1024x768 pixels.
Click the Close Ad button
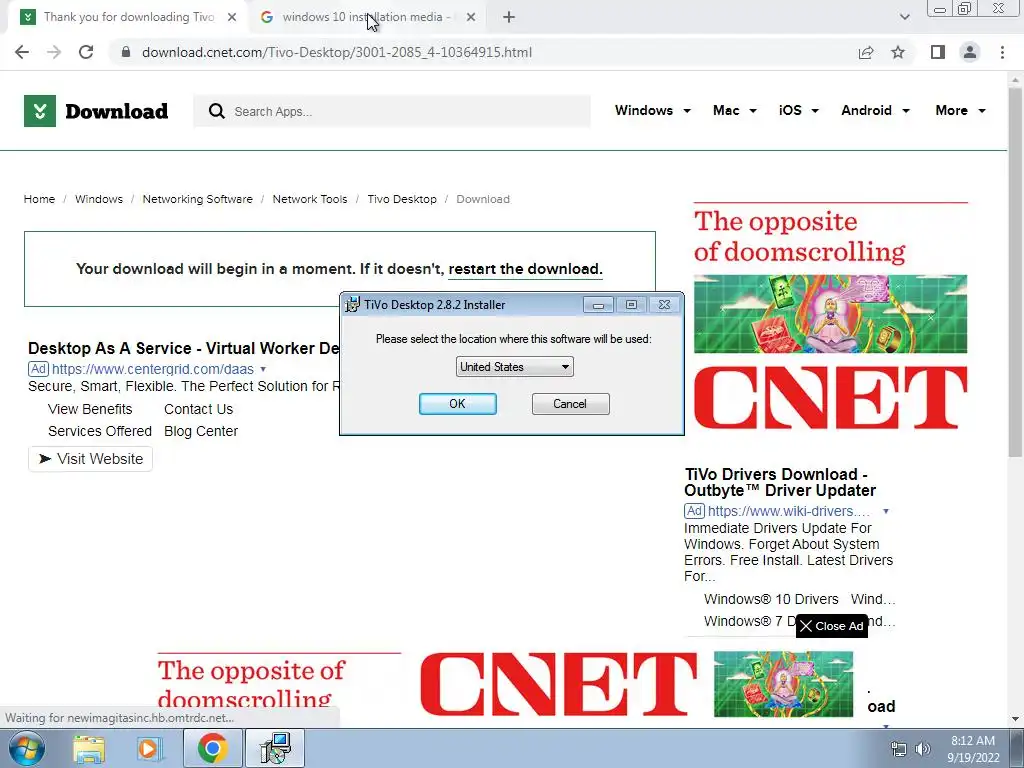click(x=831, y=626)
